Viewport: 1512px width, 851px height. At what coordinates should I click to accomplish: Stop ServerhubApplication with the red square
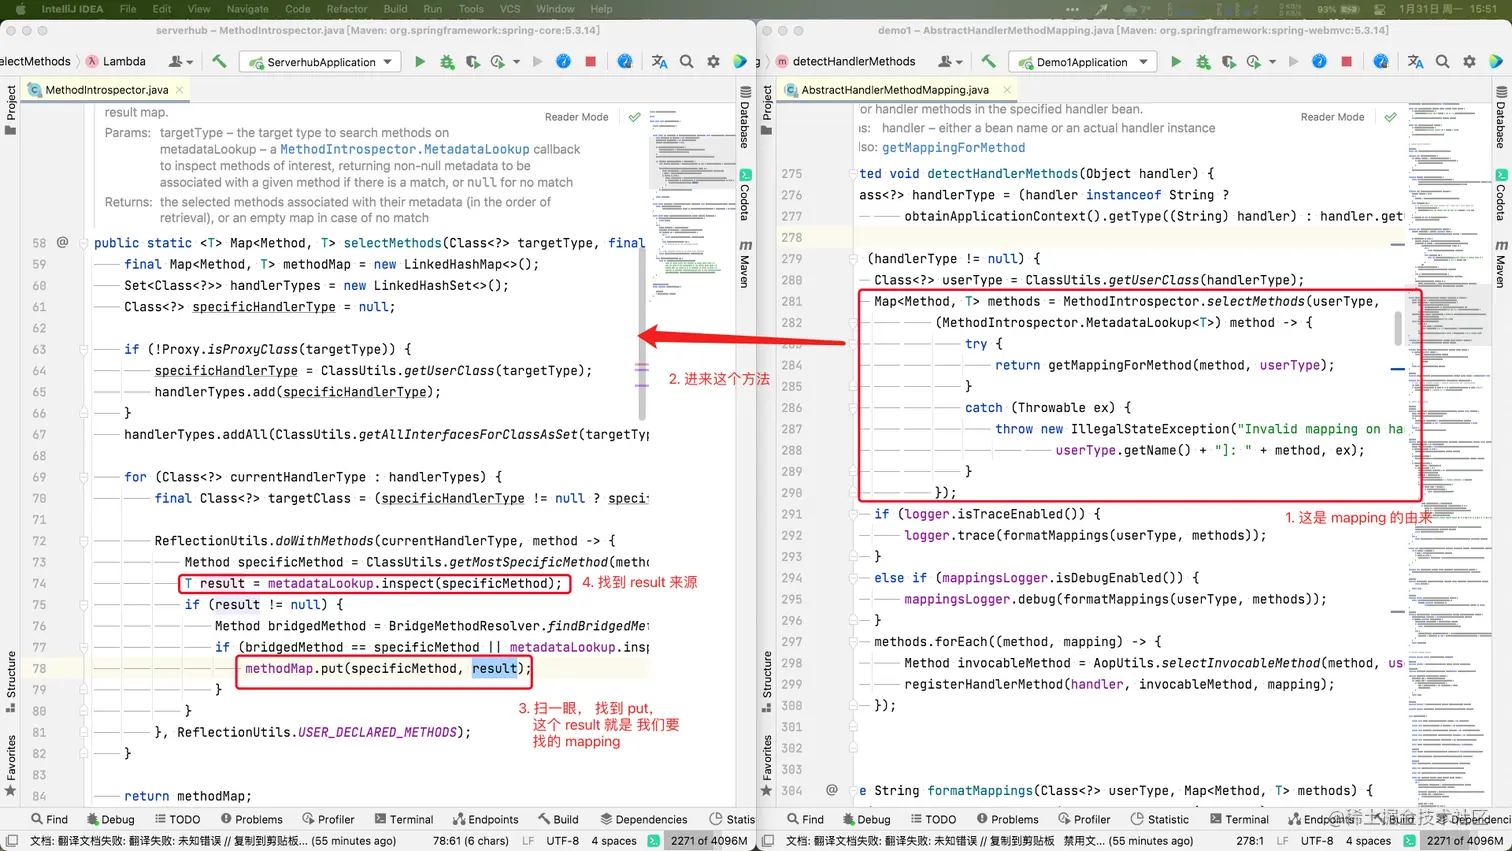[591, 62]
